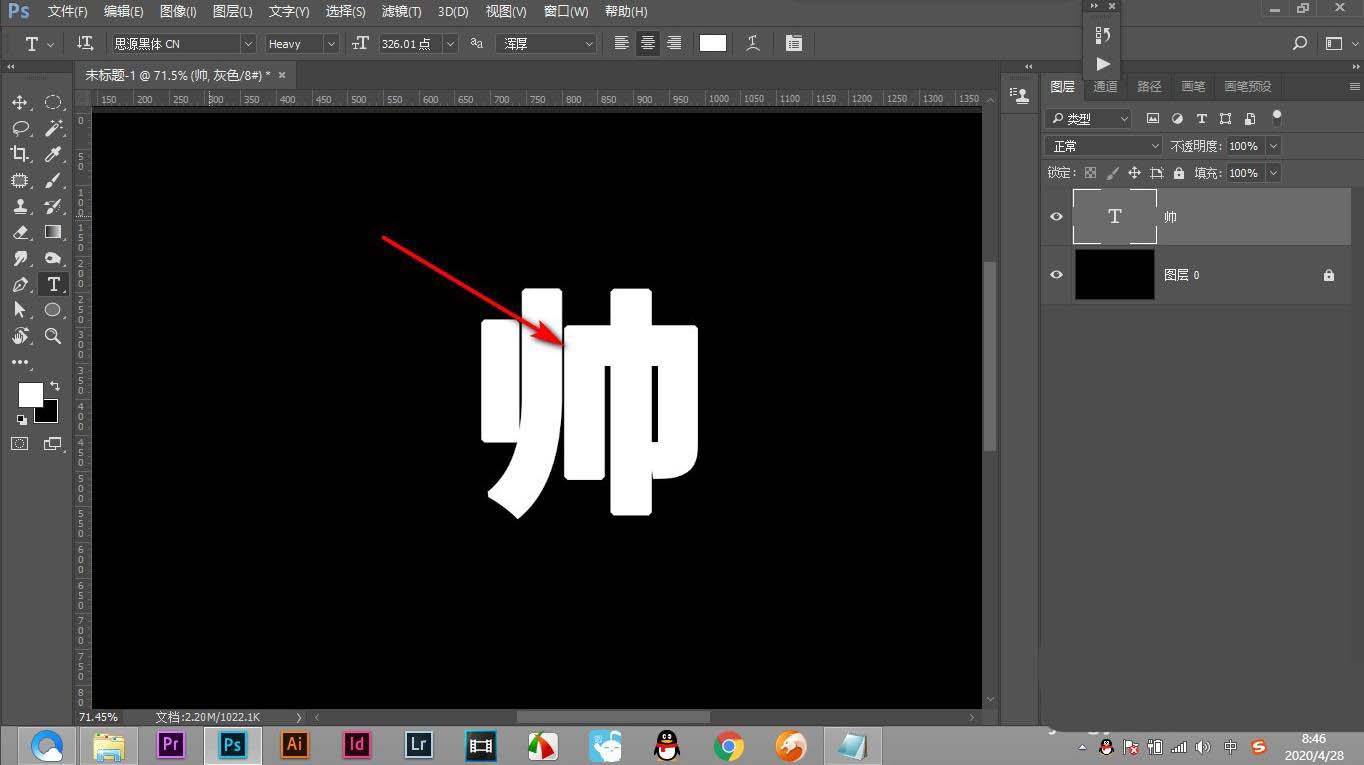1364x765 pixels.
Task: Select the Elliptical Marquee tool
Action: (53, 102)
